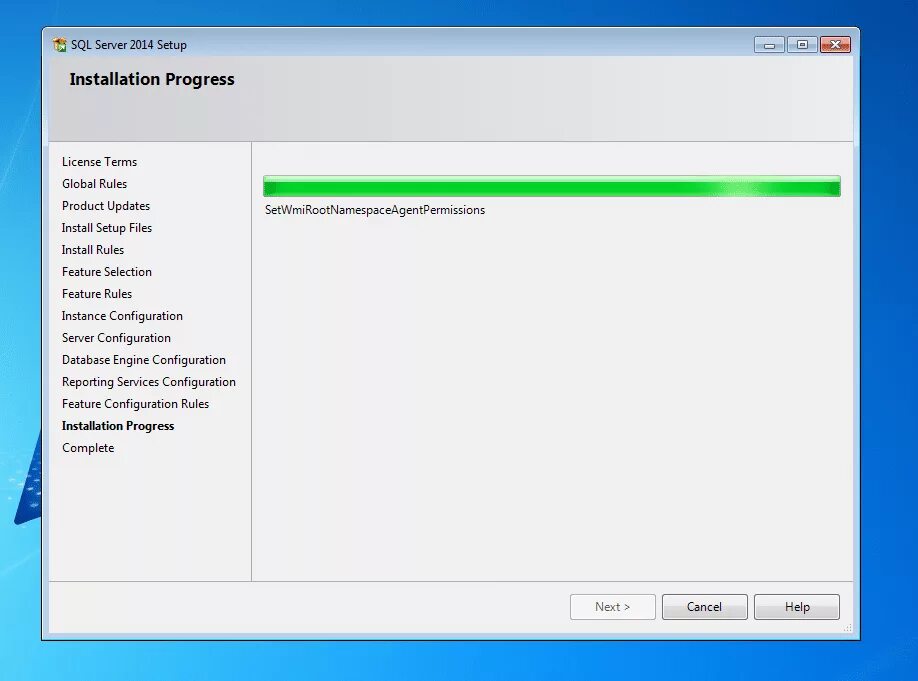Click the greyed-out Next > button
The width and height of the screenshot is (918, 681).
[x=612, y=607]
